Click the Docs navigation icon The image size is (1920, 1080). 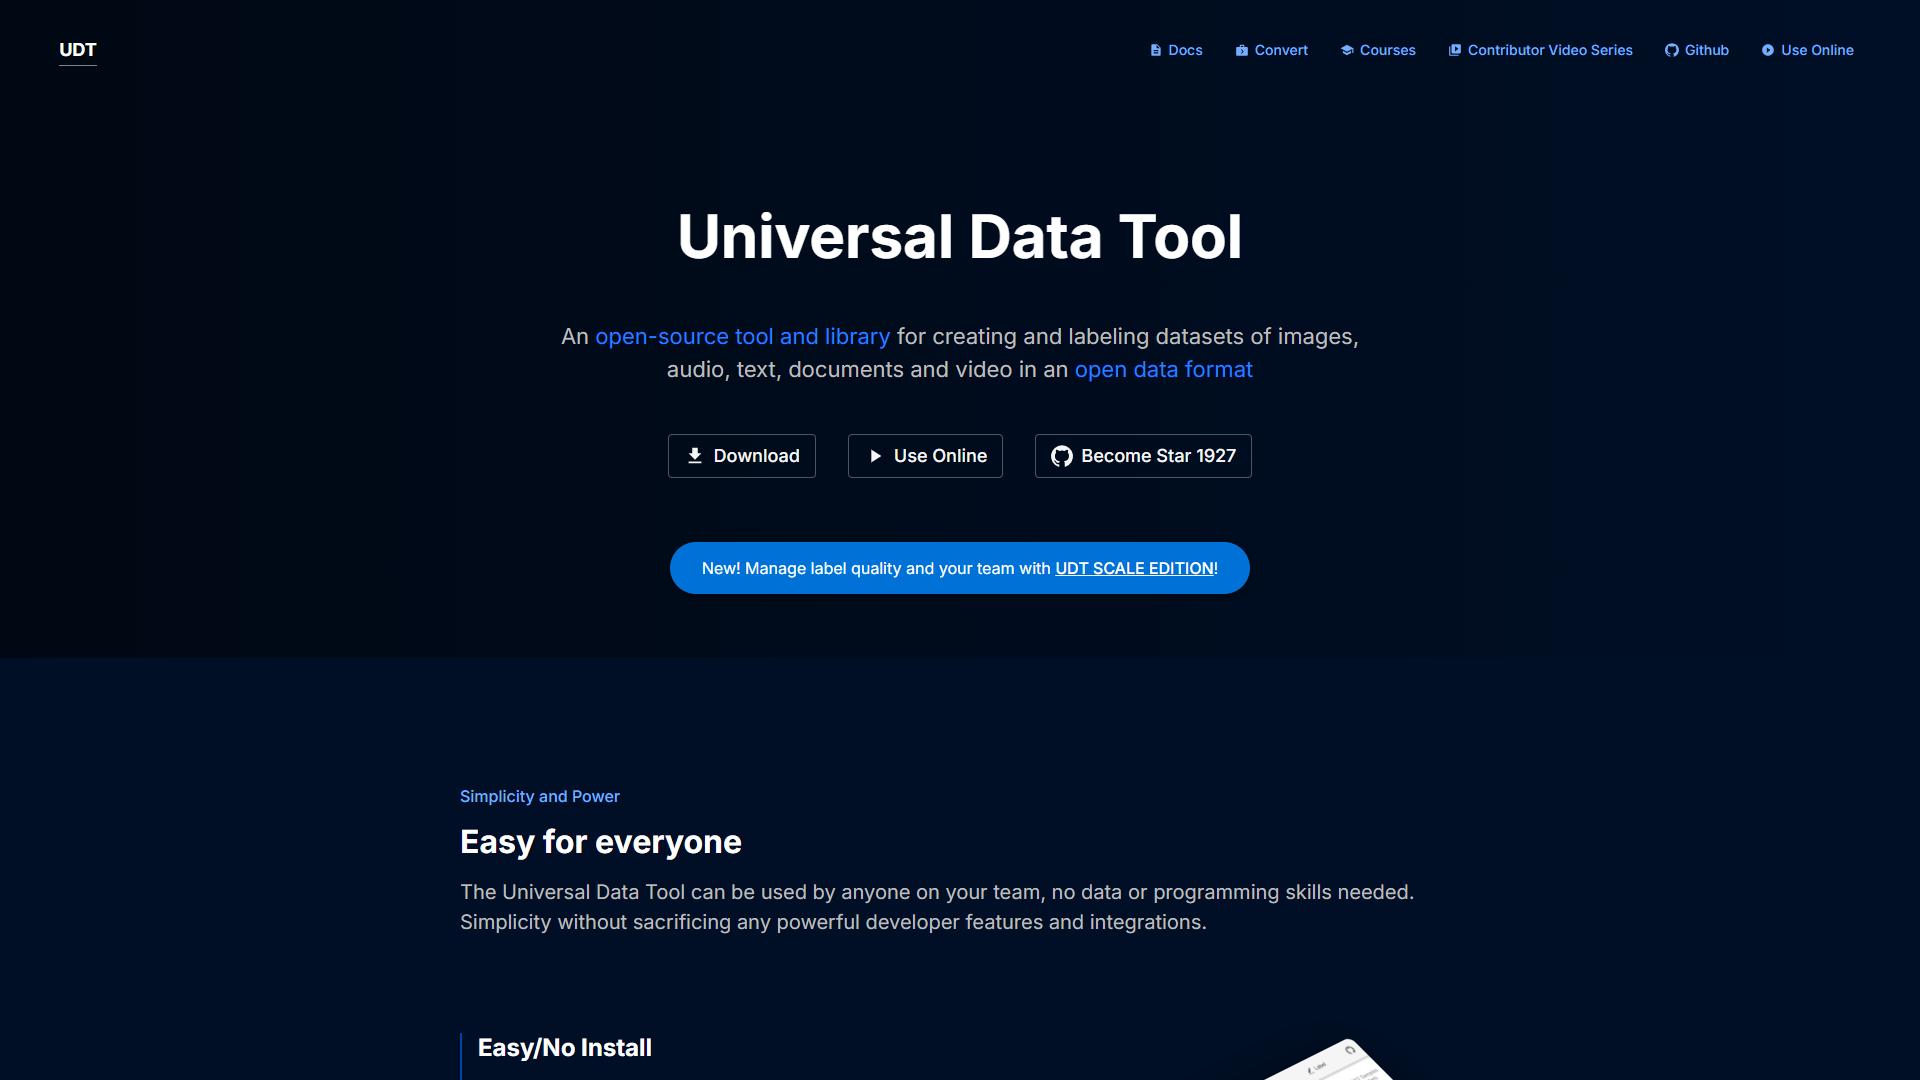point(1155,50)
